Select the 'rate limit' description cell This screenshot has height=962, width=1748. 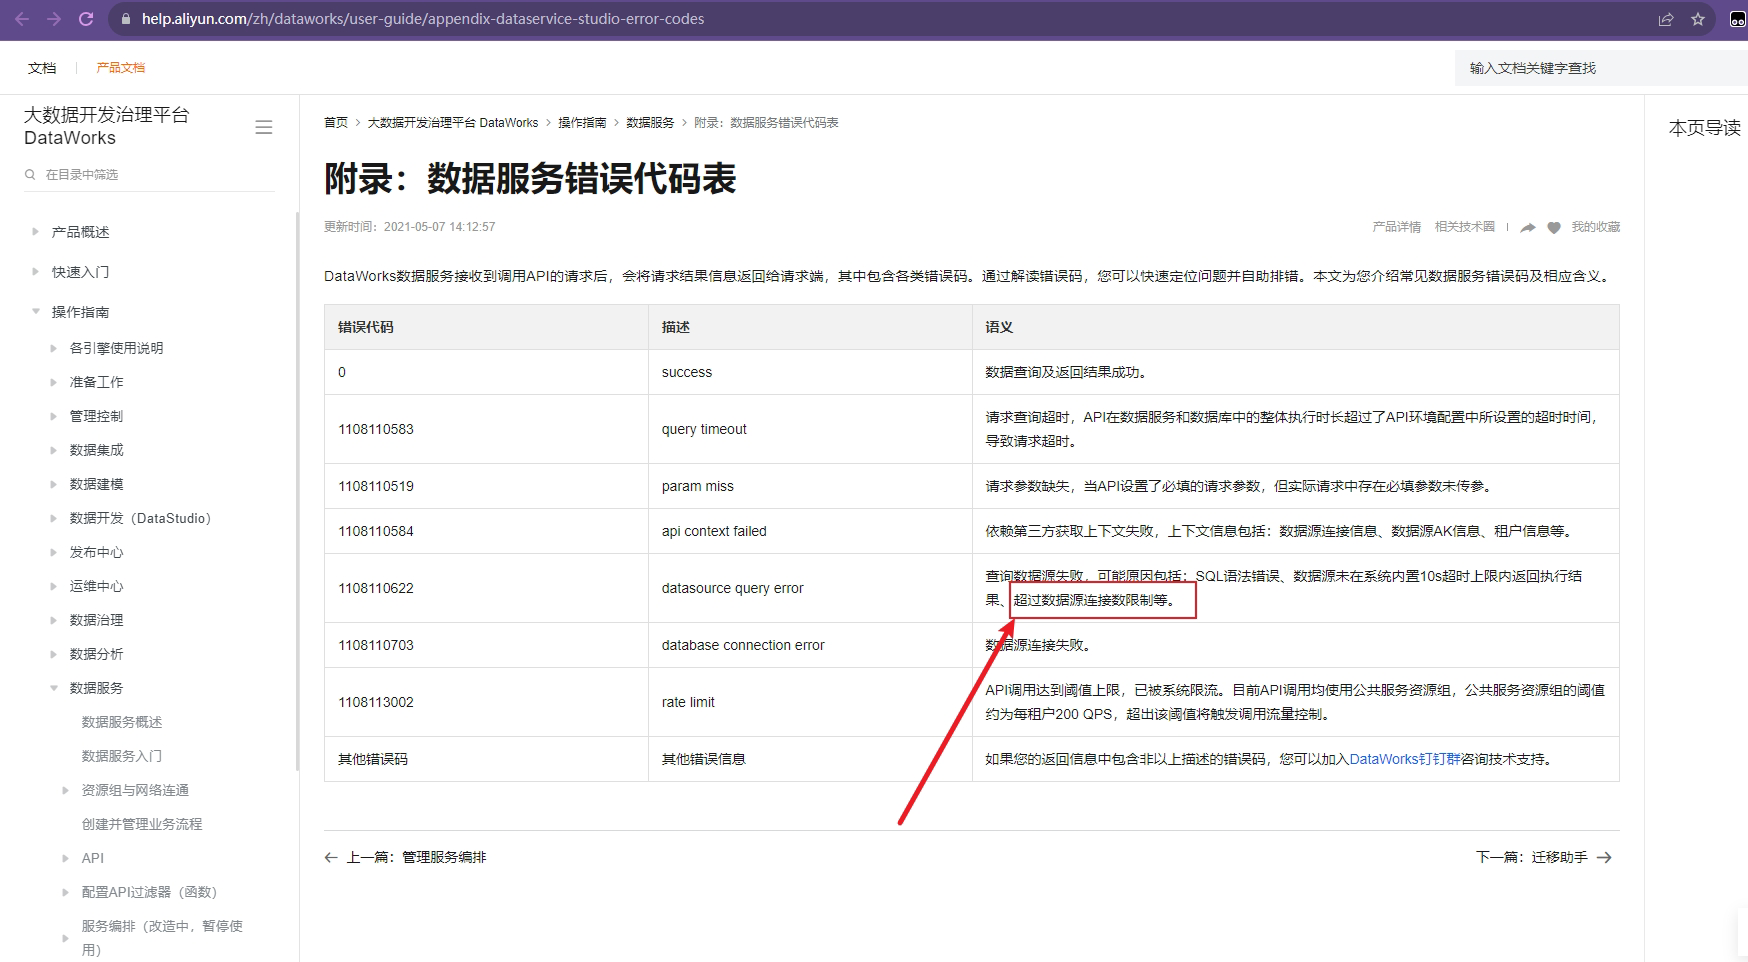click(x=810, y=702)
